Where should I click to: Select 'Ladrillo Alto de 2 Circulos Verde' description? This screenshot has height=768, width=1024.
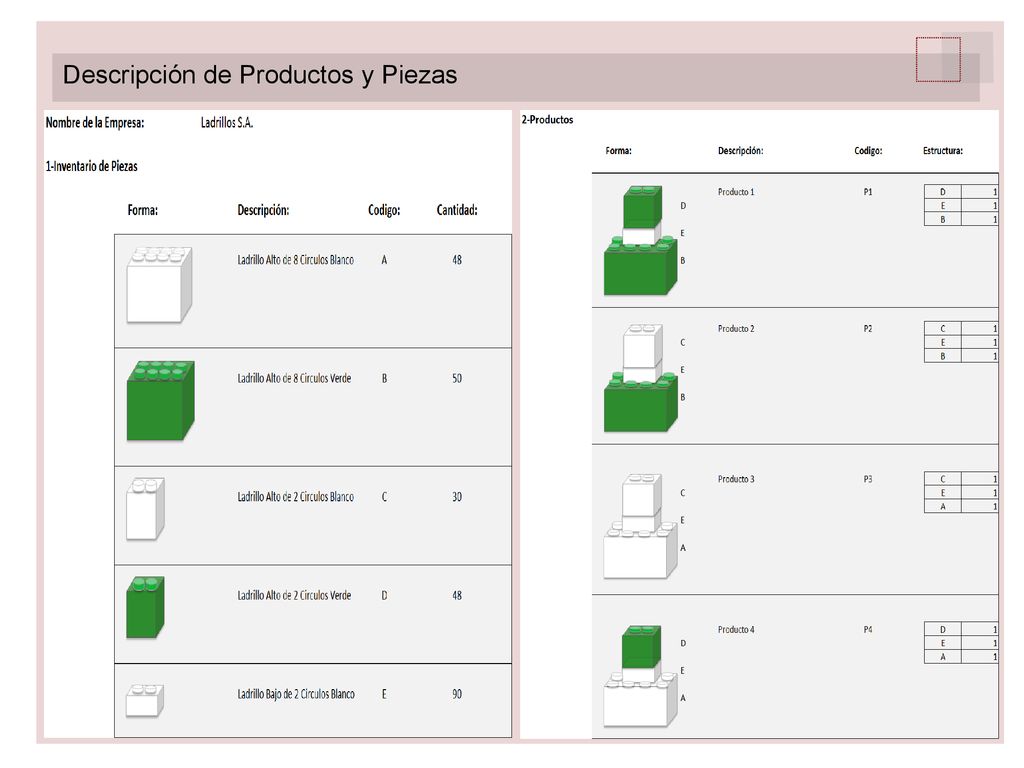coord(295,596)
